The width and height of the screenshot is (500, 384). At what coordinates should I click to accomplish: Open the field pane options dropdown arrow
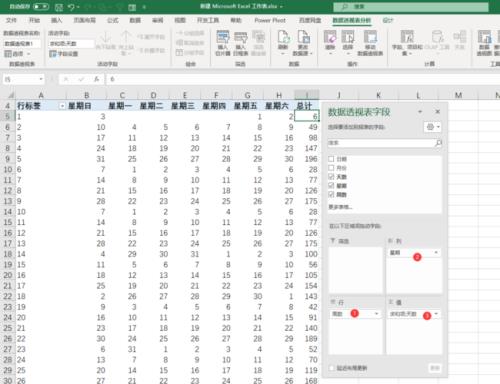(x=420, y=112)
